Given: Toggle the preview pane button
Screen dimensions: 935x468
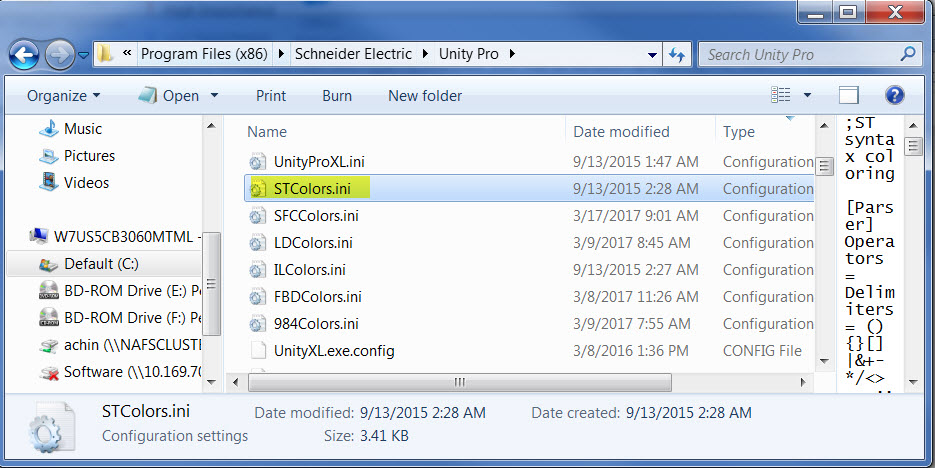Looking at the screenshot, I should click(x=849, y=95).
